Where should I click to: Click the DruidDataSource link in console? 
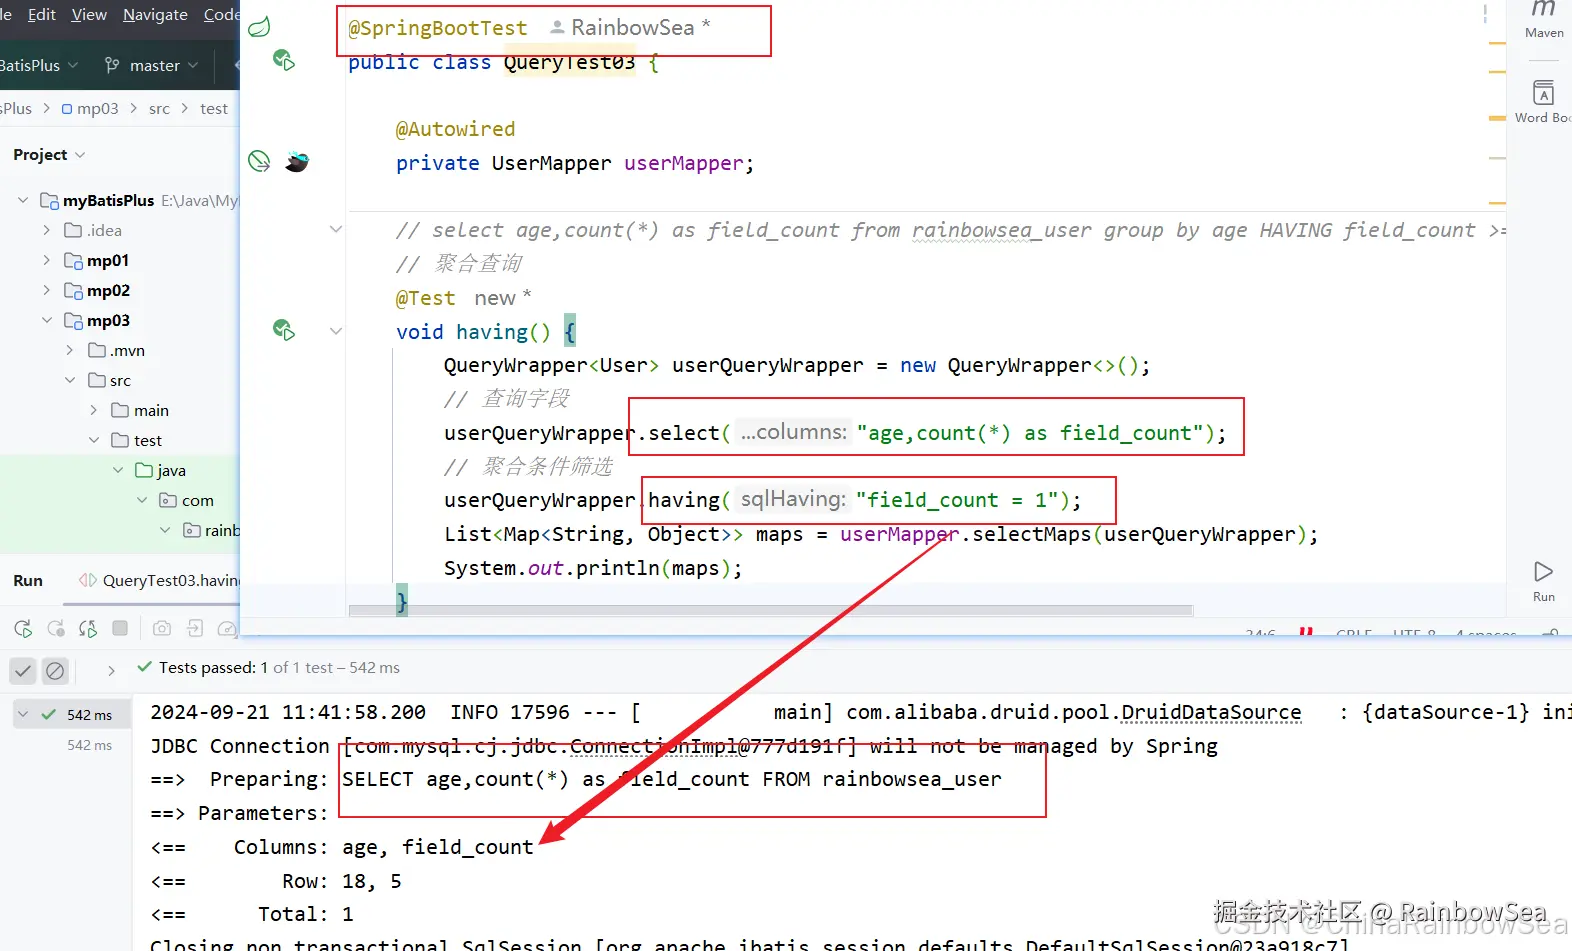[x=1211, y=712]
